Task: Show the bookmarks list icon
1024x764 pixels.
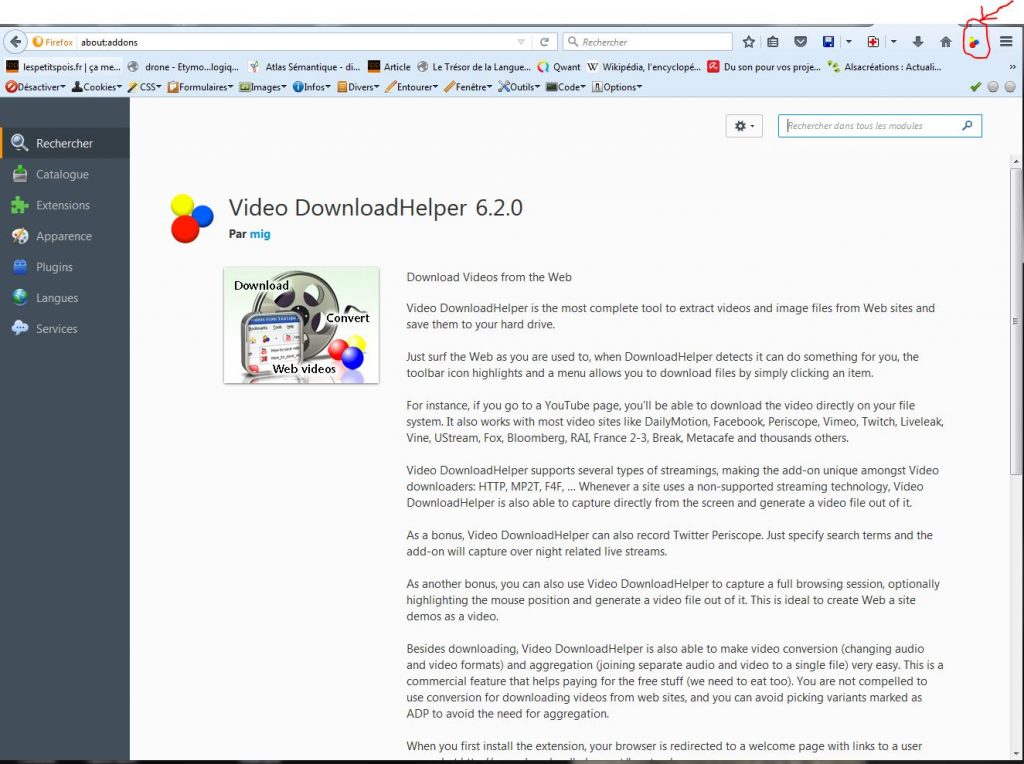Action: pos(773,42)
